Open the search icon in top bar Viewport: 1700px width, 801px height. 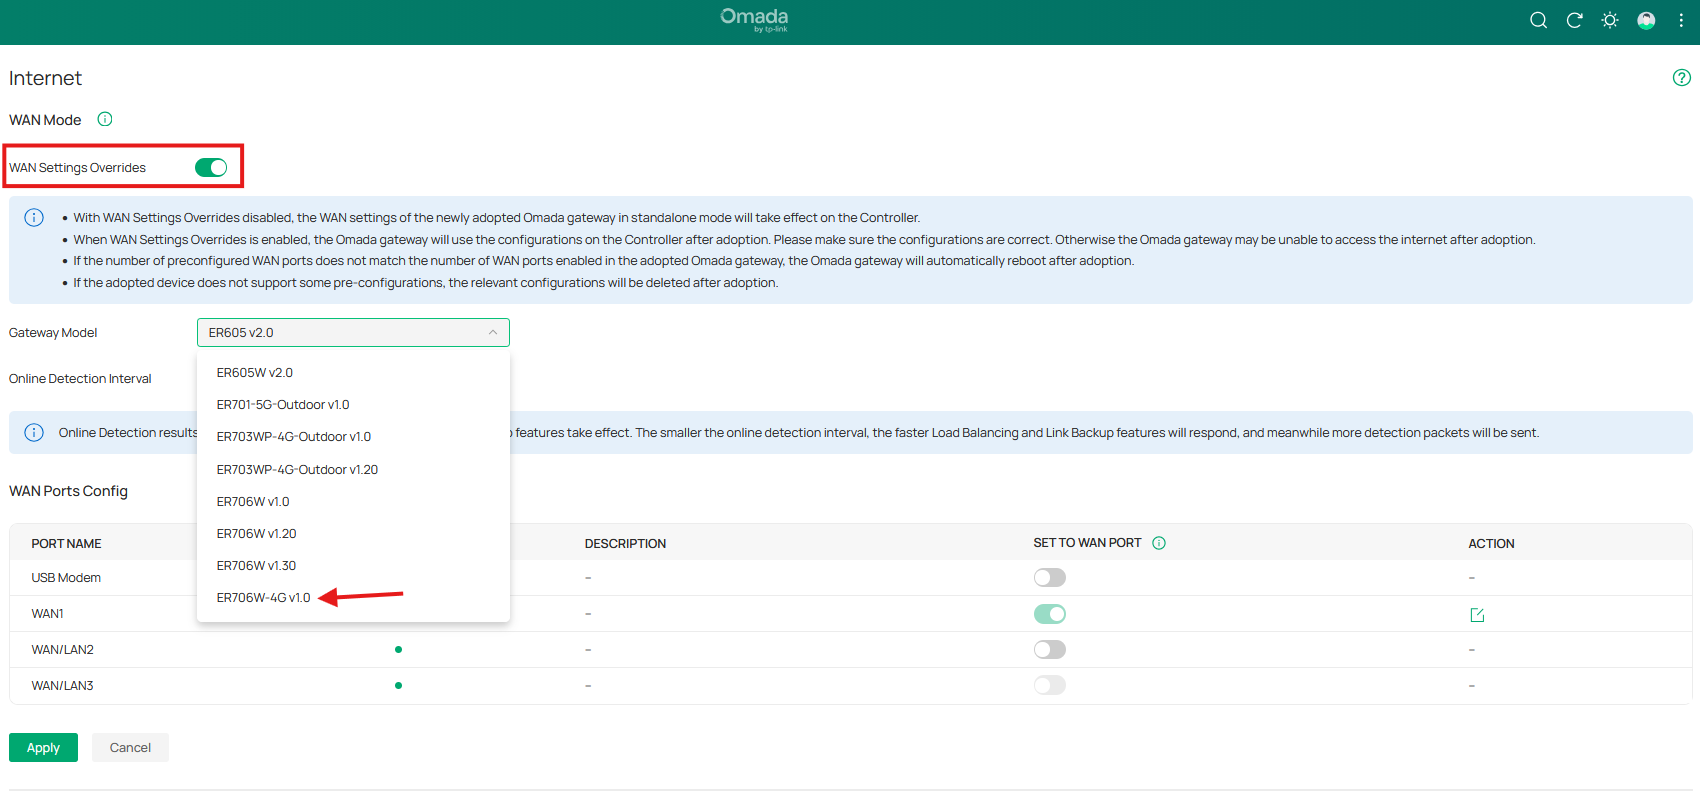coord(1538,20)
